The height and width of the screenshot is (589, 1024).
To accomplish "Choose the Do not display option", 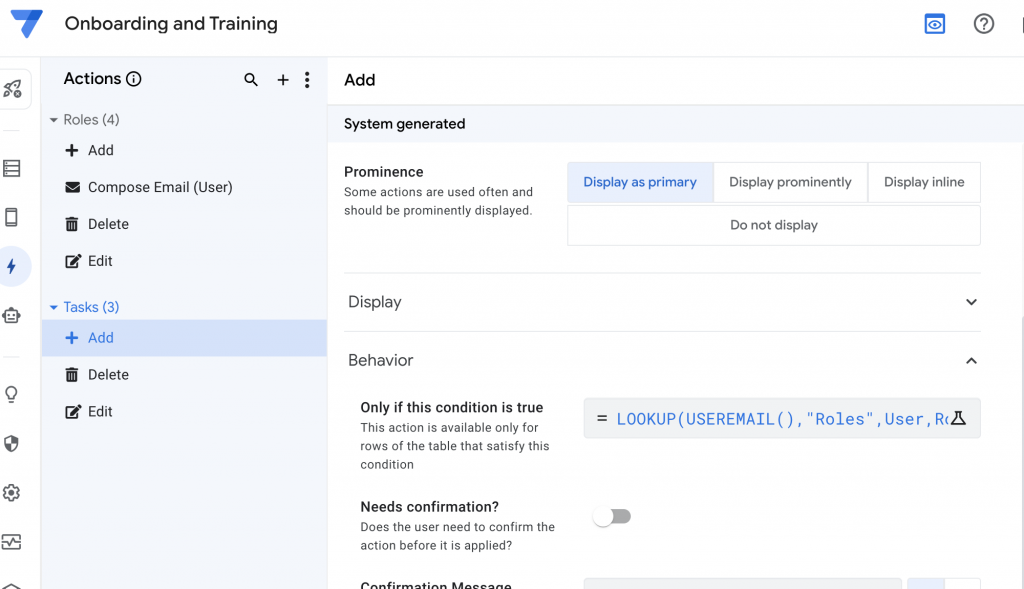I will [x=773, y=225].
